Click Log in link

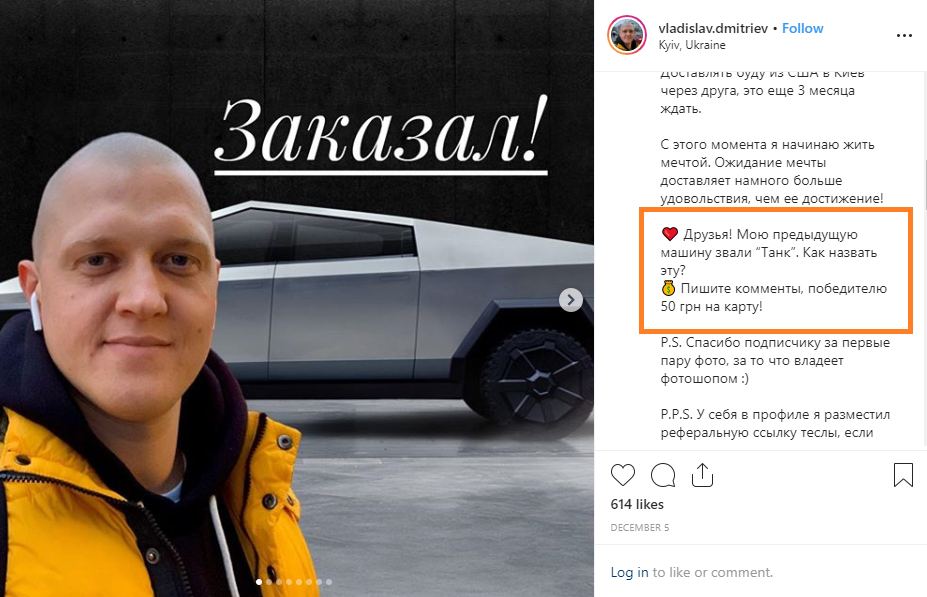[629, 572]
